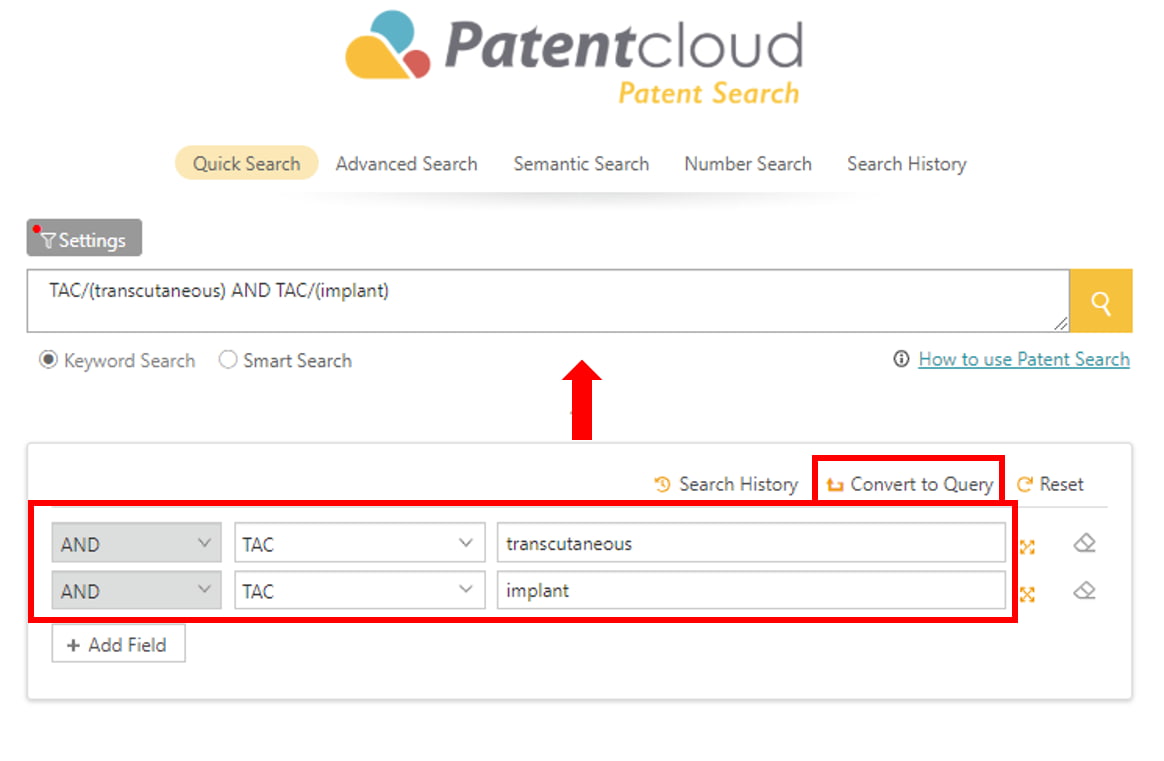Click Search History in the field panel

click(726, 484)
